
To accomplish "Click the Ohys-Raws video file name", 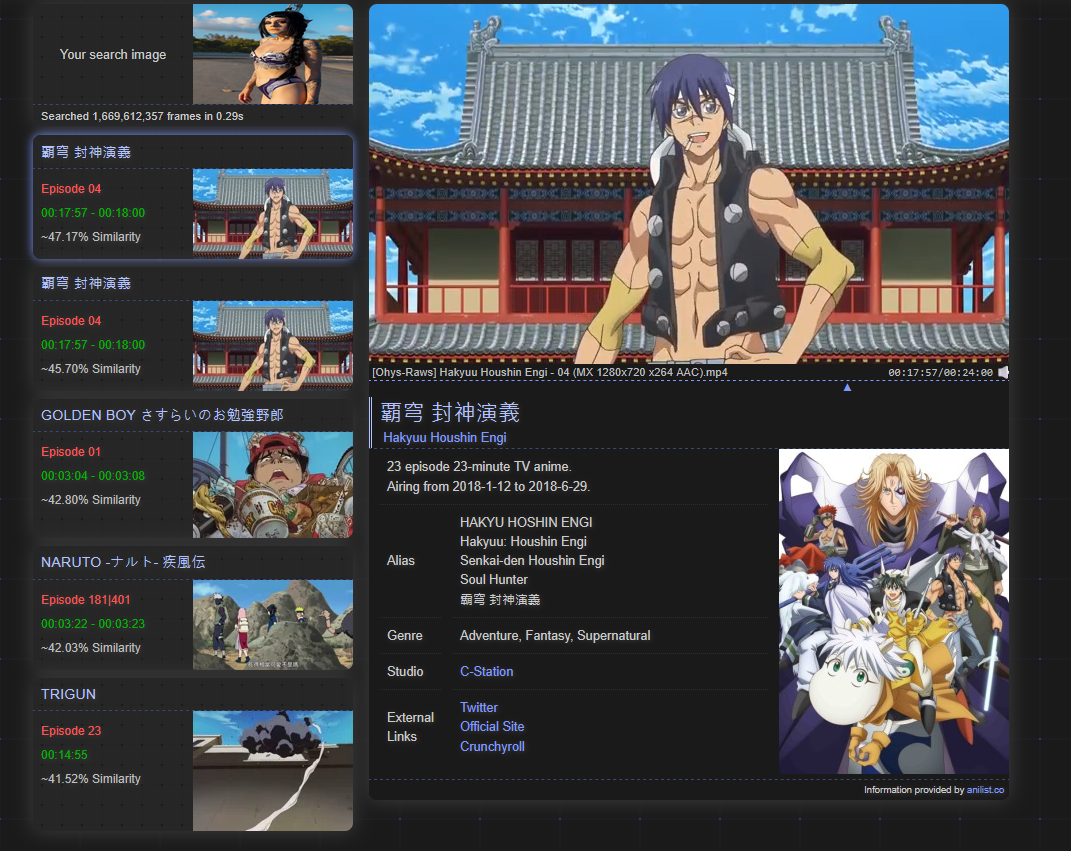I will coord(550,372).
